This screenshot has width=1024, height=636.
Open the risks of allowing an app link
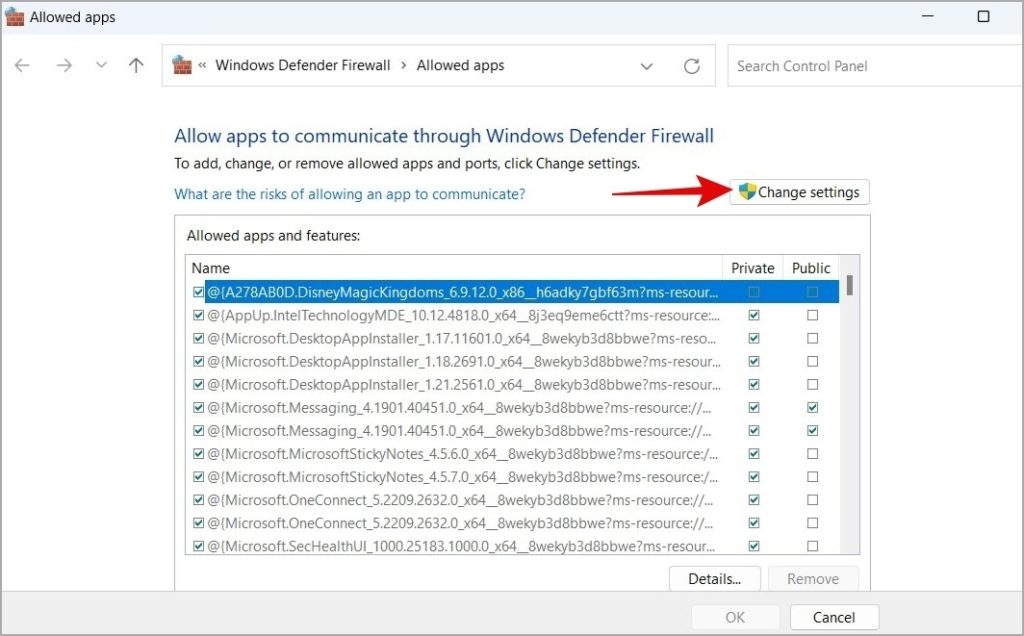coord(349,194)
